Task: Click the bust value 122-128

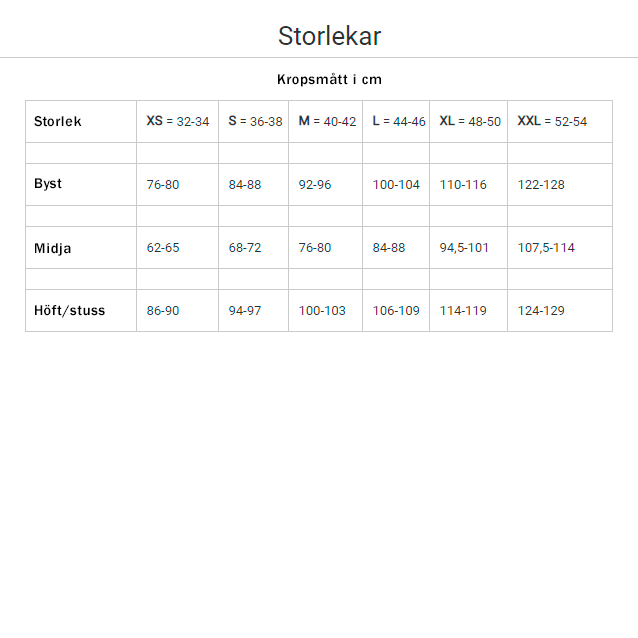Action: pyautogui.click(x=541, y=185)
